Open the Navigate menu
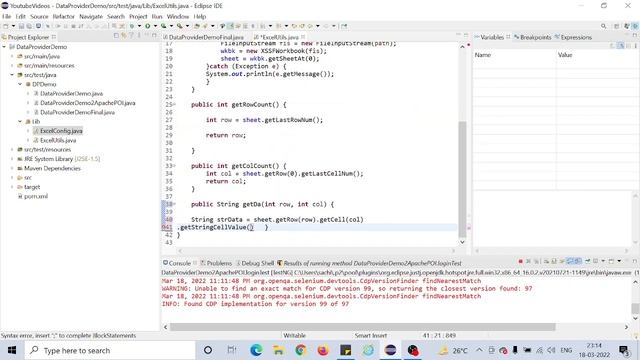This screenshot has width=640, height=360. tap(91, 16)
